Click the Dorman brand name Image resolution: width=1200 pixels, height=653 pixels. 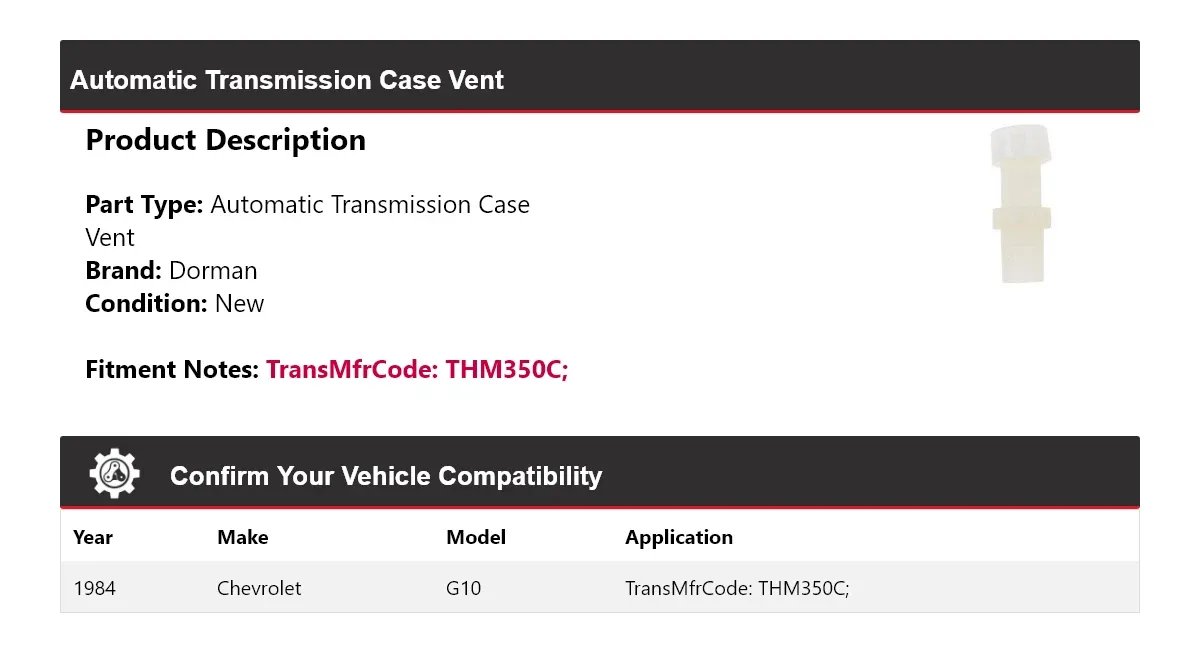213,270
